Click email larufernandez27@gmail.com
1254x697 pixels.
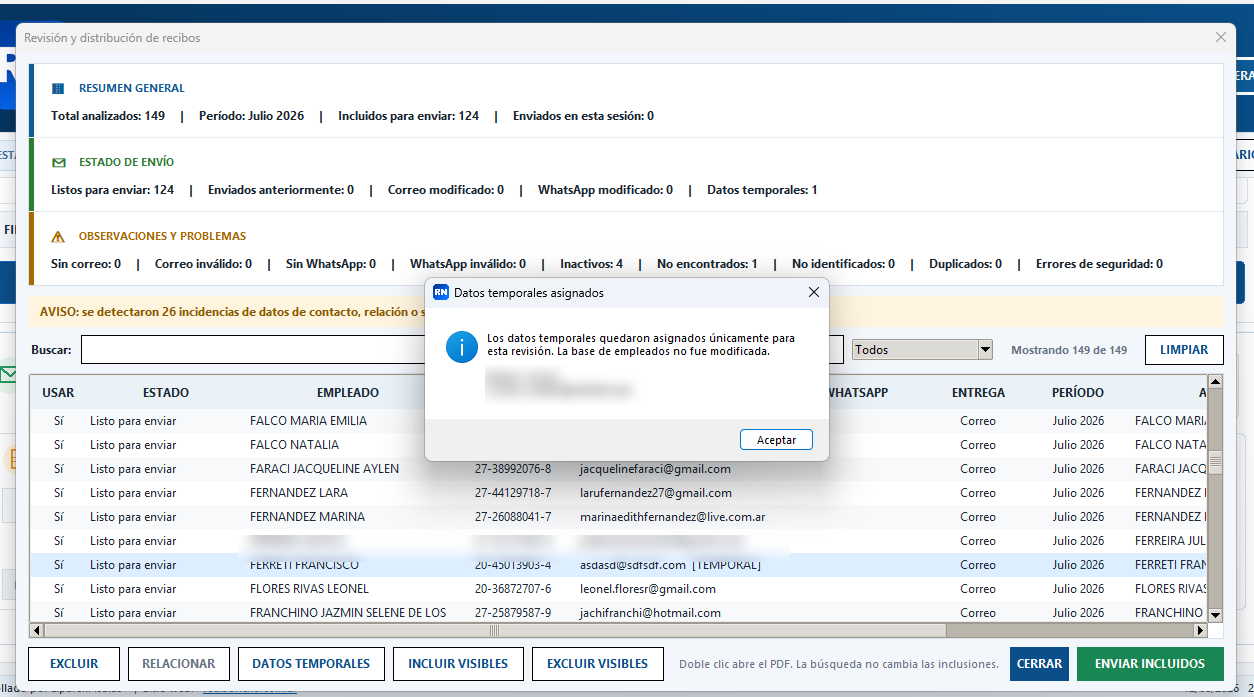point(656,493)
